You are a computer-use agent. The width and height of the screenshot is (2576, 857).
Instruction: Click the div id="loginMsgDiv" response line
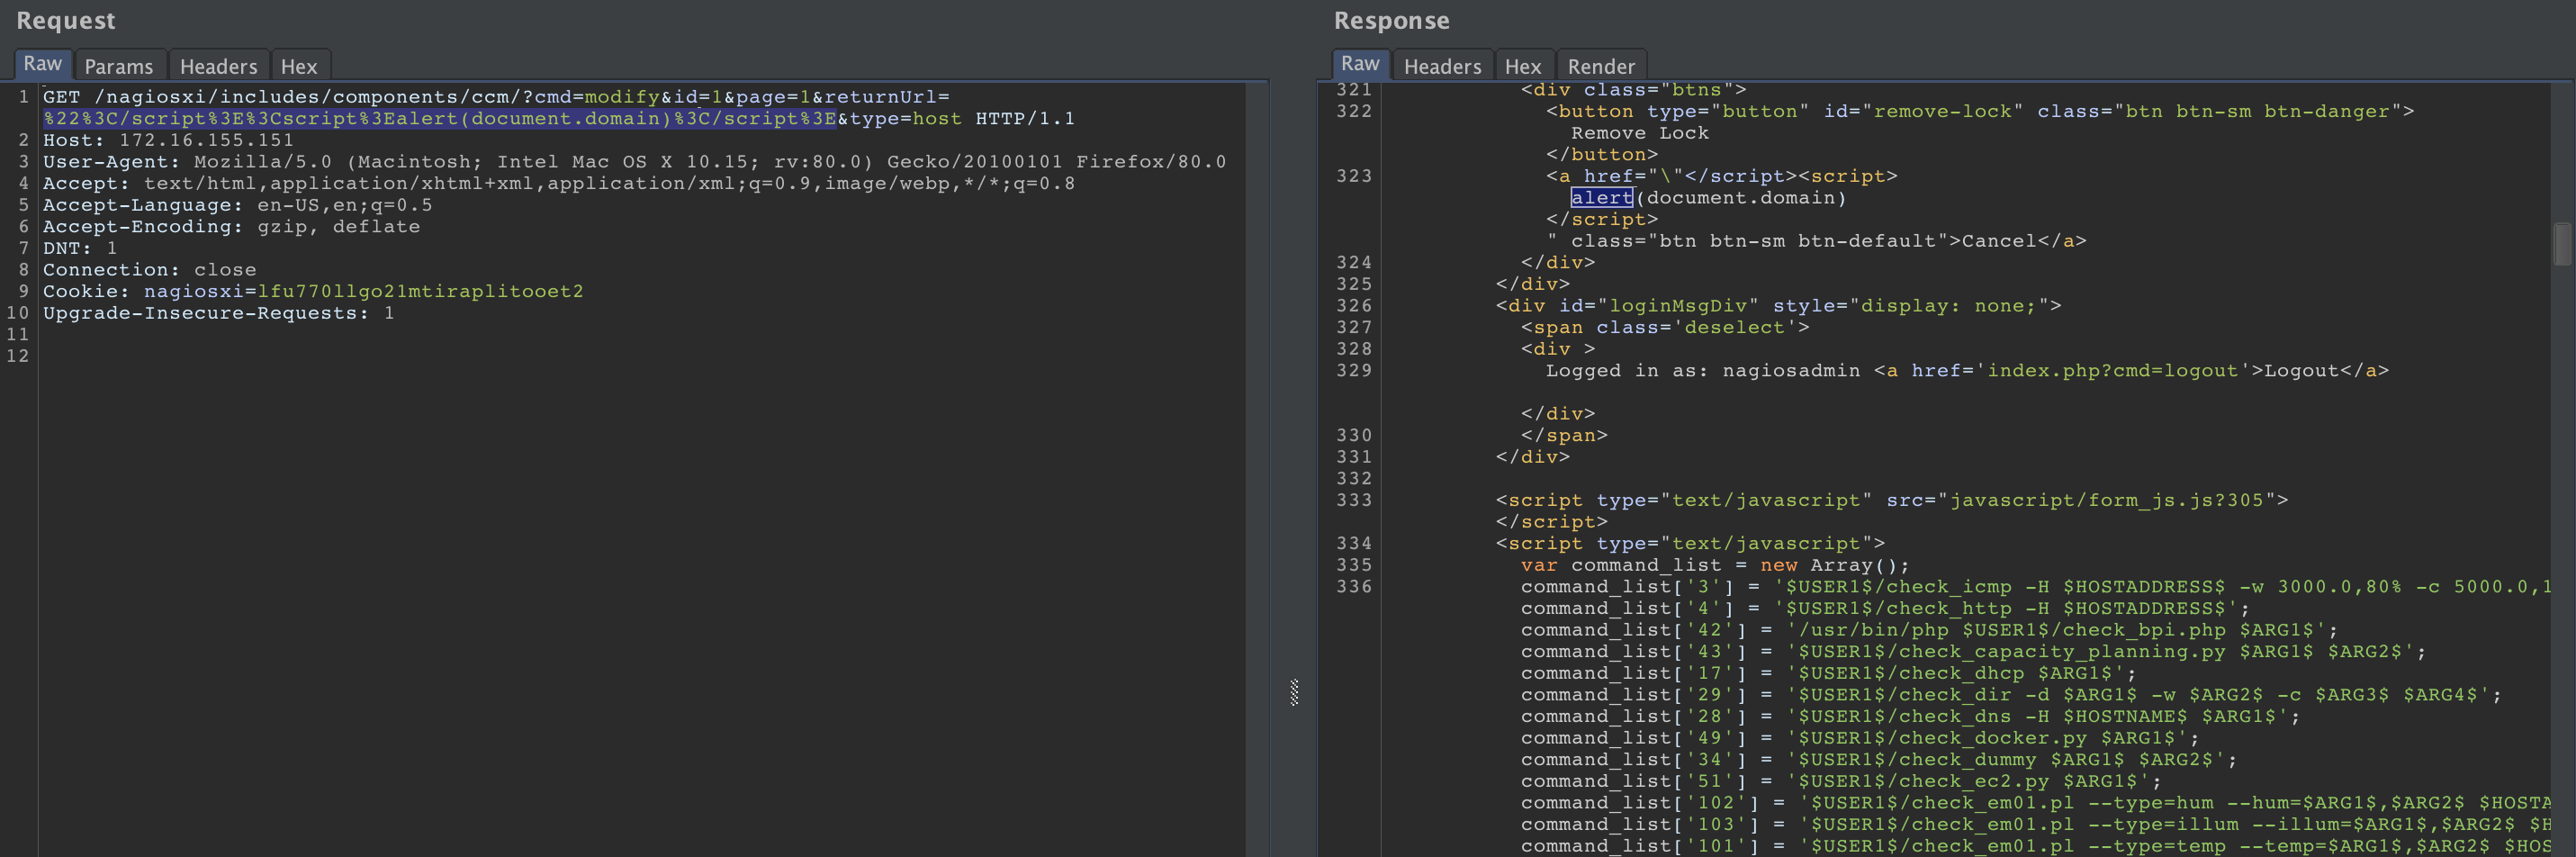pyautogui.click(x=1778, y=306)
